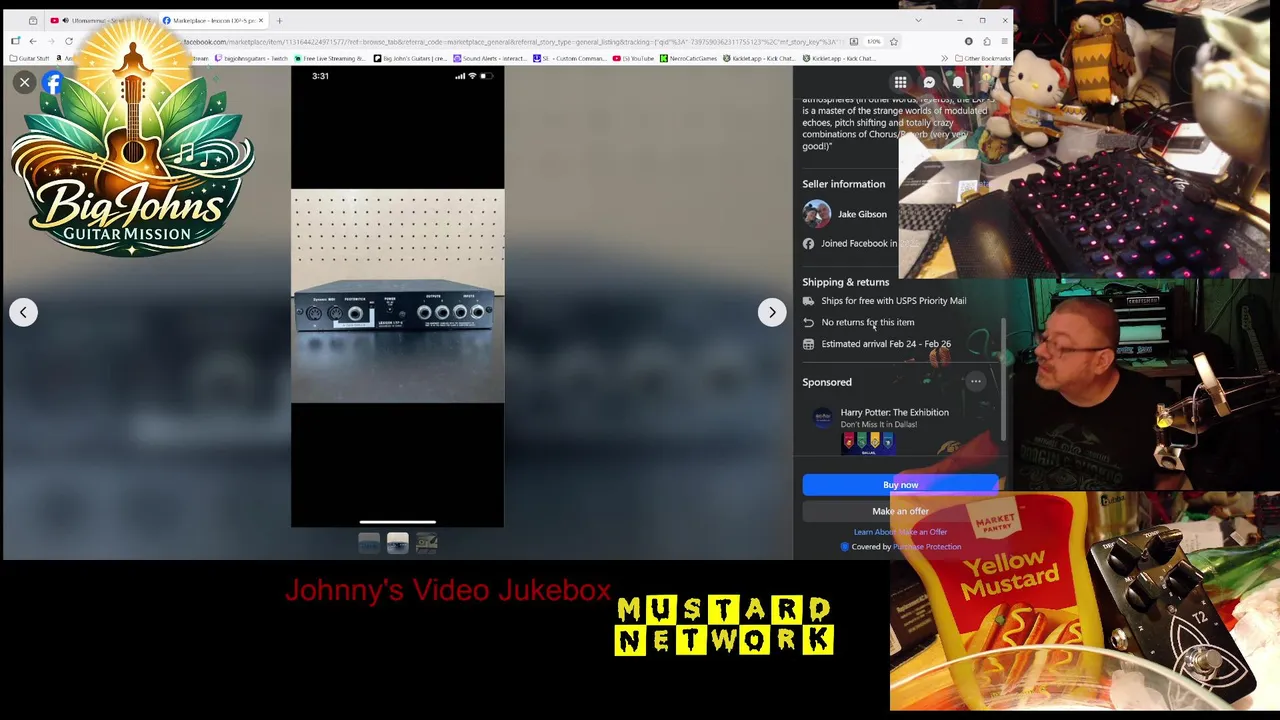Click Jake Gibson's profile picture
The width and height of the screenshot is (1280, 720).
click(816, 214)
